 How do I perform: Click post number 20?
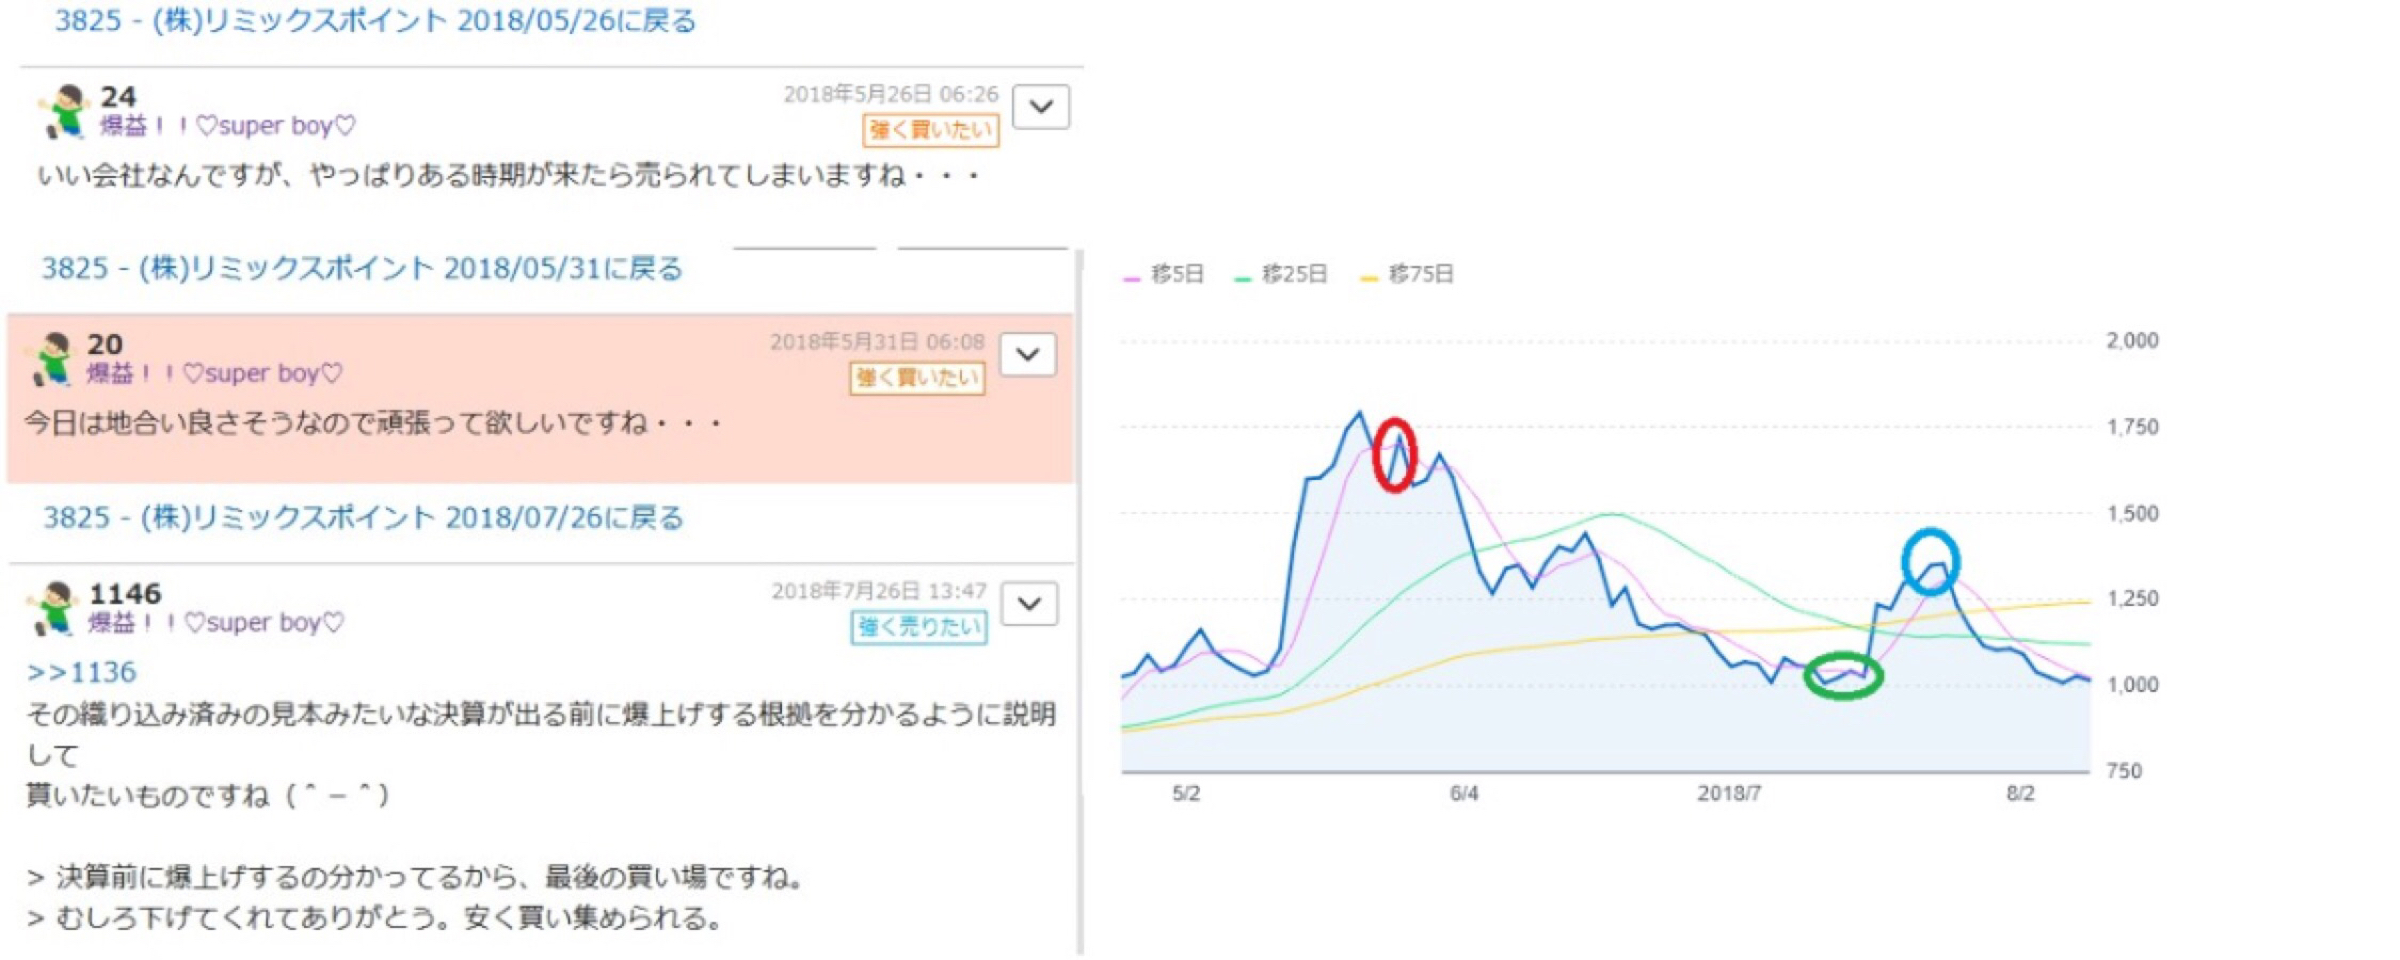(105, 345)
